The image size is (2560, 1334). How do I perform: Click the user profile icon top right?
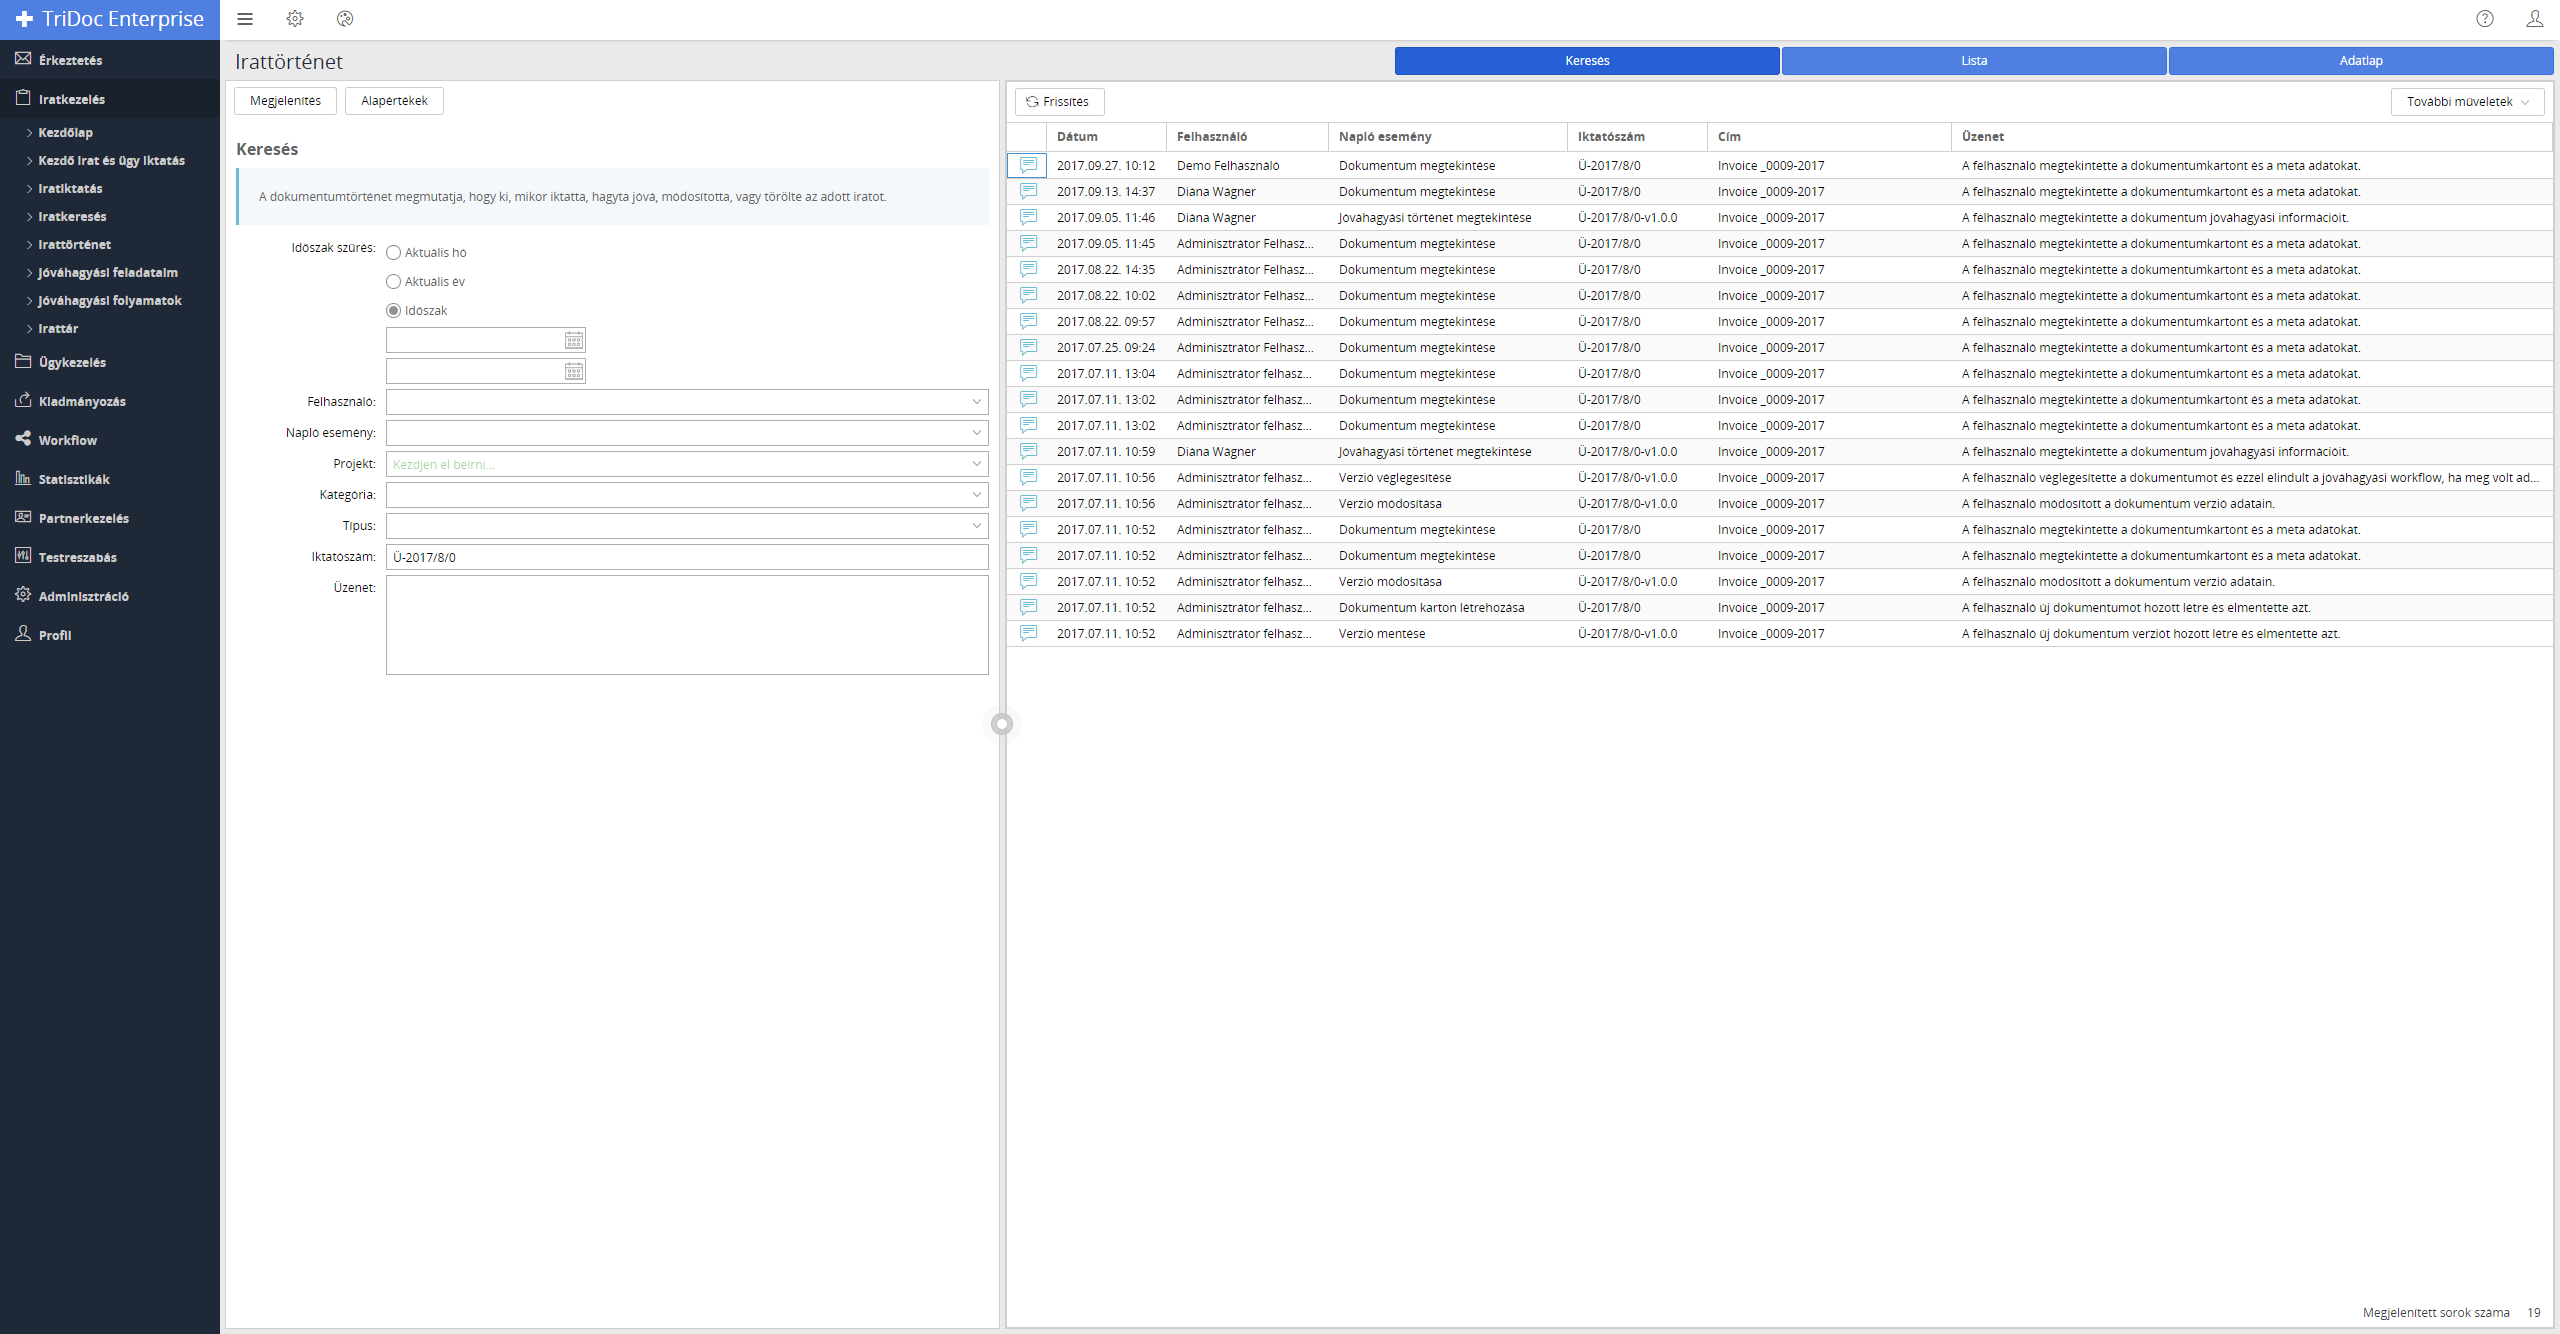[2534, 19]
